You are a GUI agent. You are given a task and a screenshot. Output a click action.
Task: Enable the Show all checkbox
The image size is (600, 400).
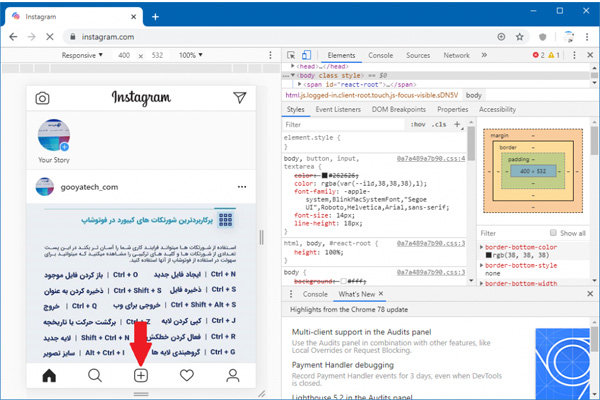pos(553,233)
